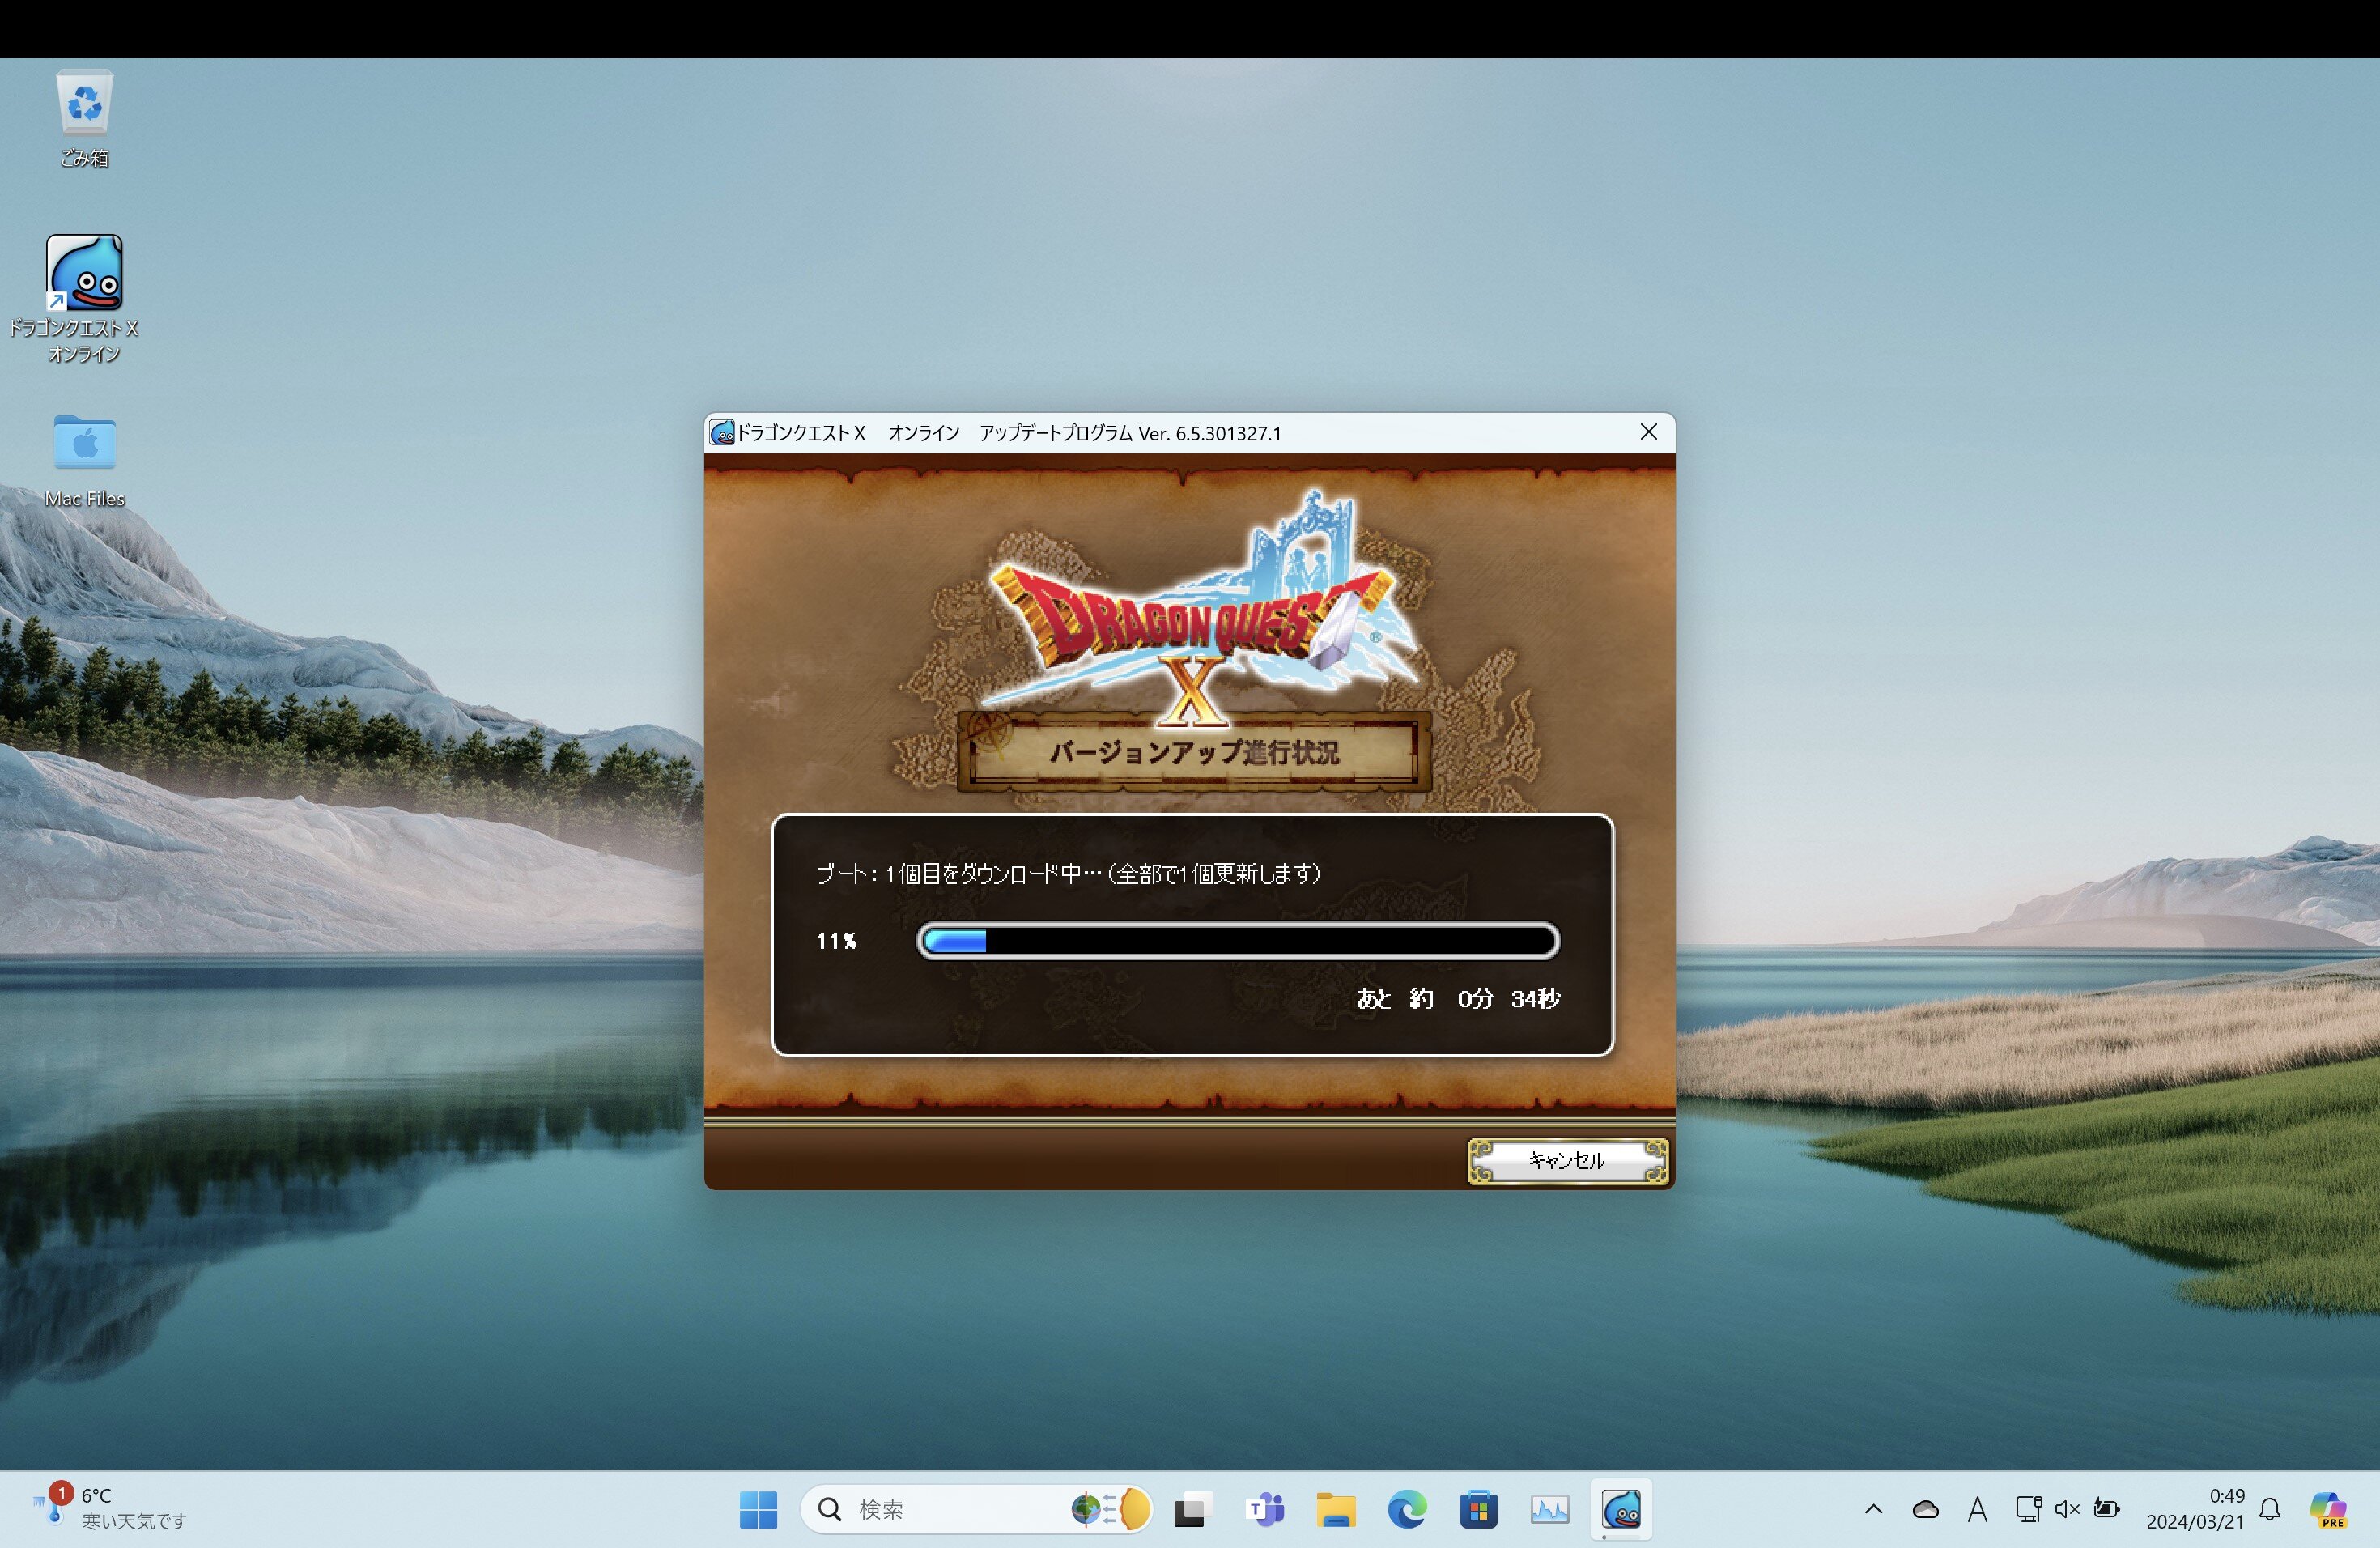Open File Explorer from the taskbar
2380x1548 pixels.
(1335, 1509)
